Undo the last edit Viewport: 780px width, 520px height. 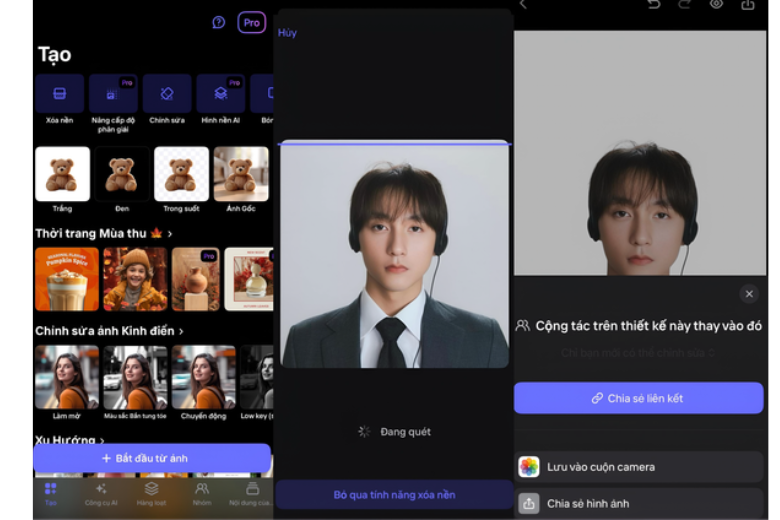(654, 5)
